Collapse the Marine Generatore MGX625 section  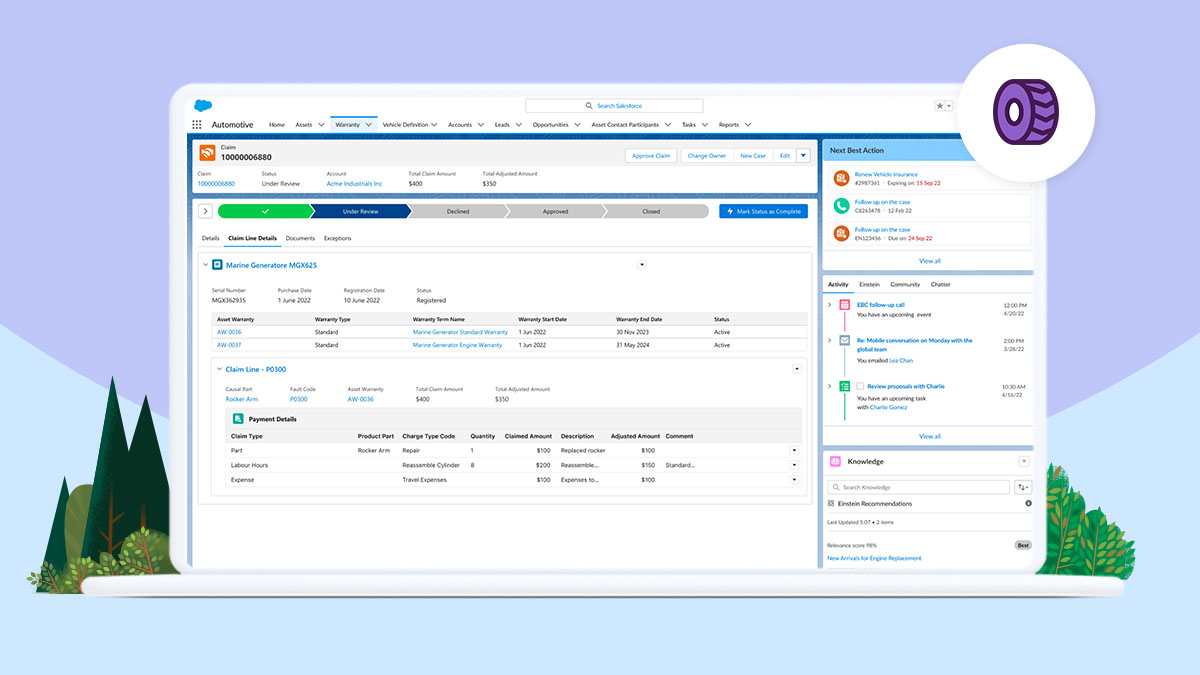coord(206,265)
